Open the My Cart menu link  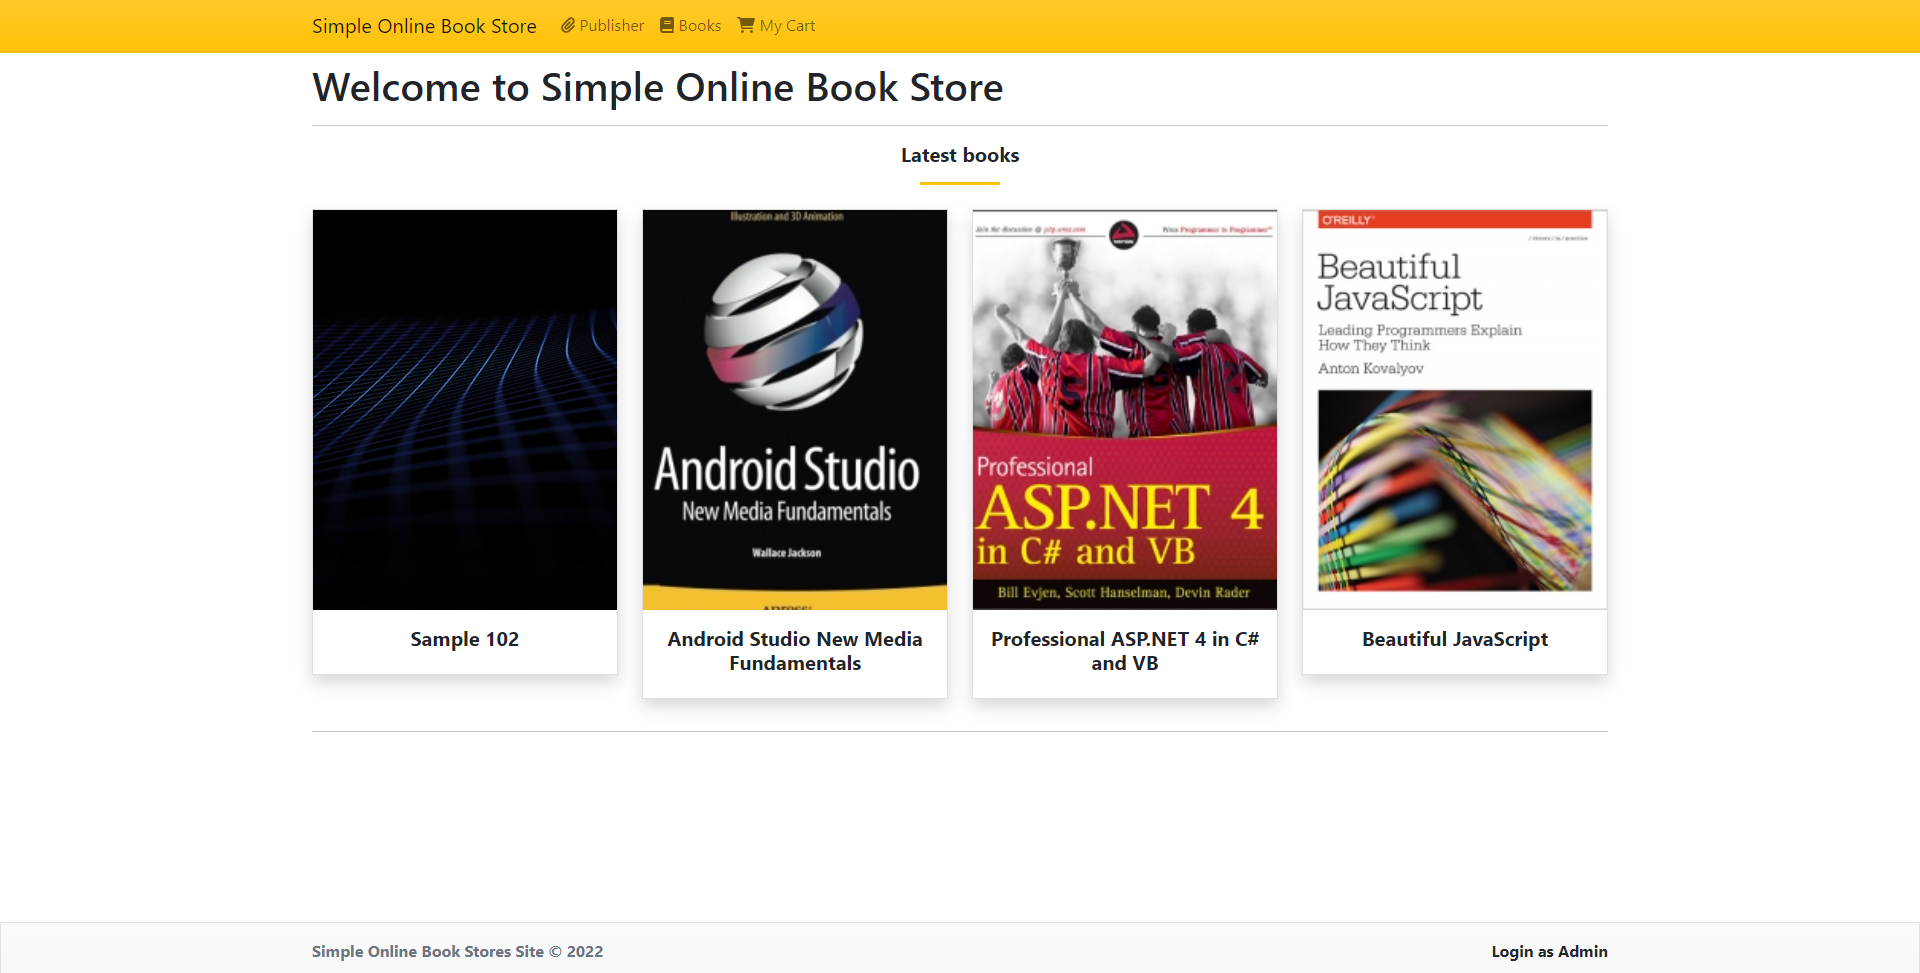777,26
